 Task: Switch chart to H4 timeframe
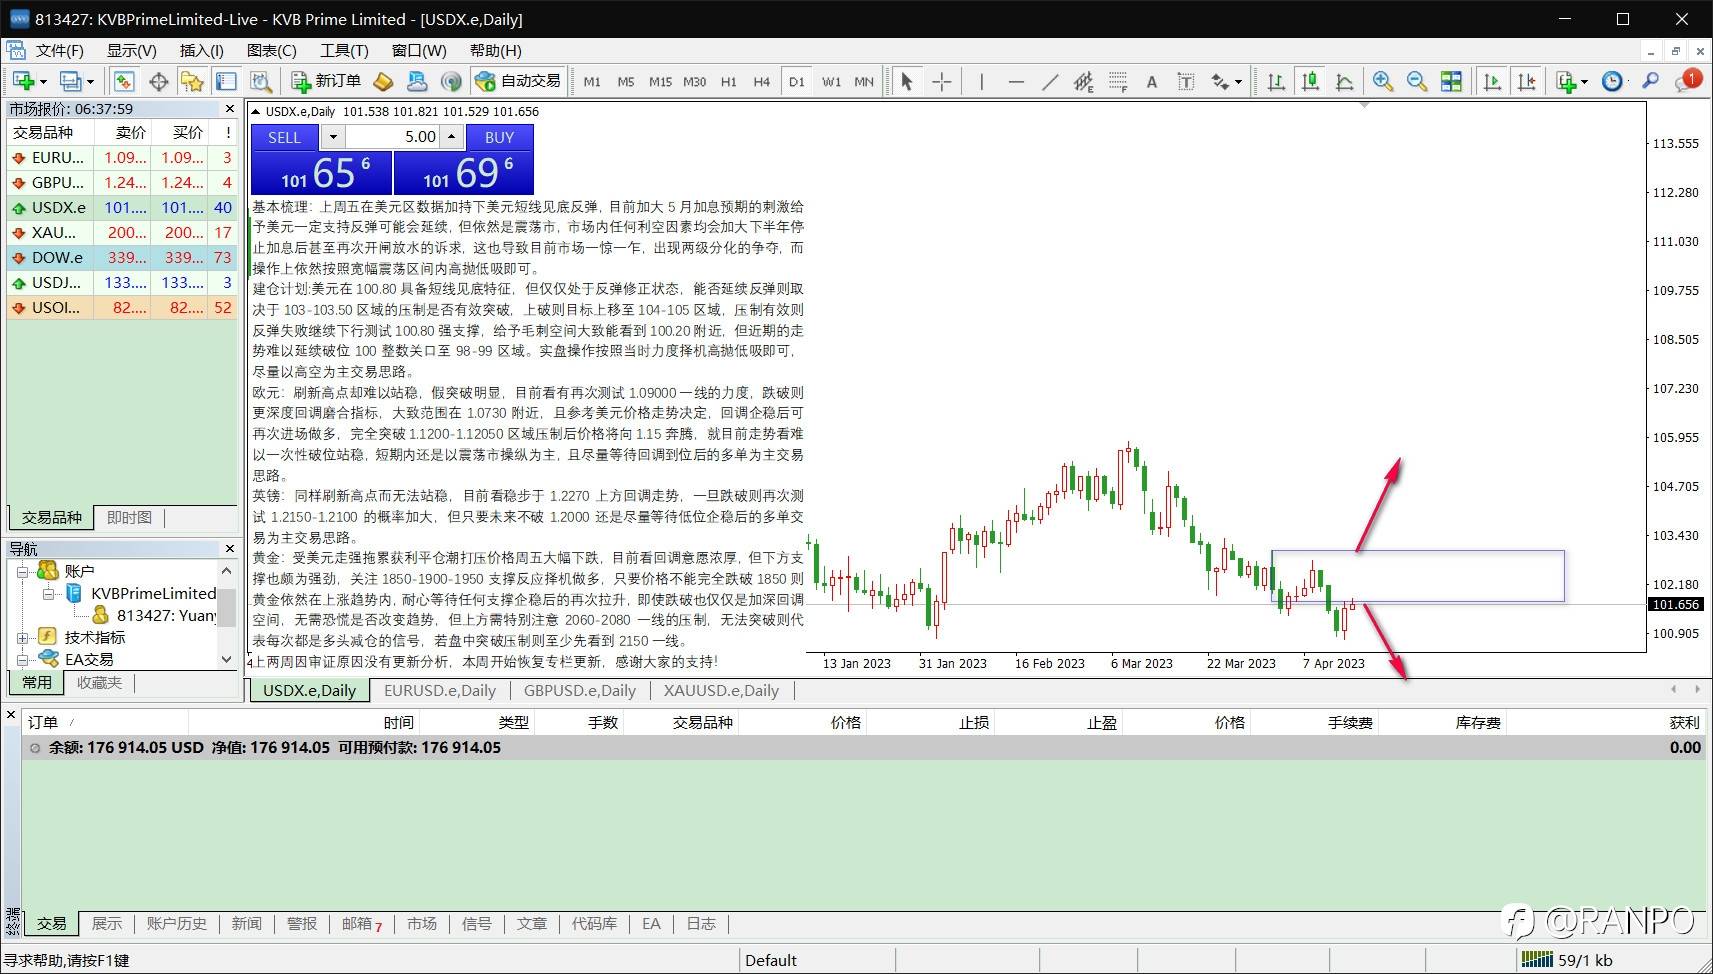(x=762, y=81)
